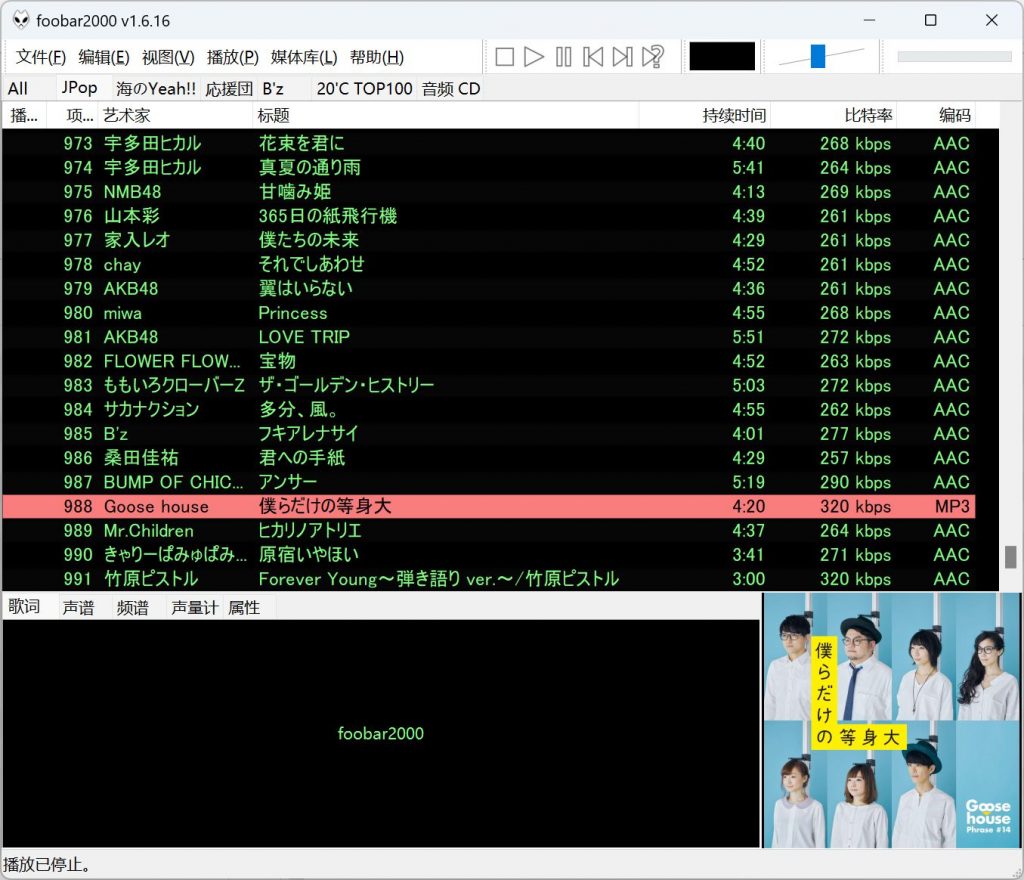Open the 播放(P) menu
This screenshot has height=880, width=1024.
(x=232, y=57)
